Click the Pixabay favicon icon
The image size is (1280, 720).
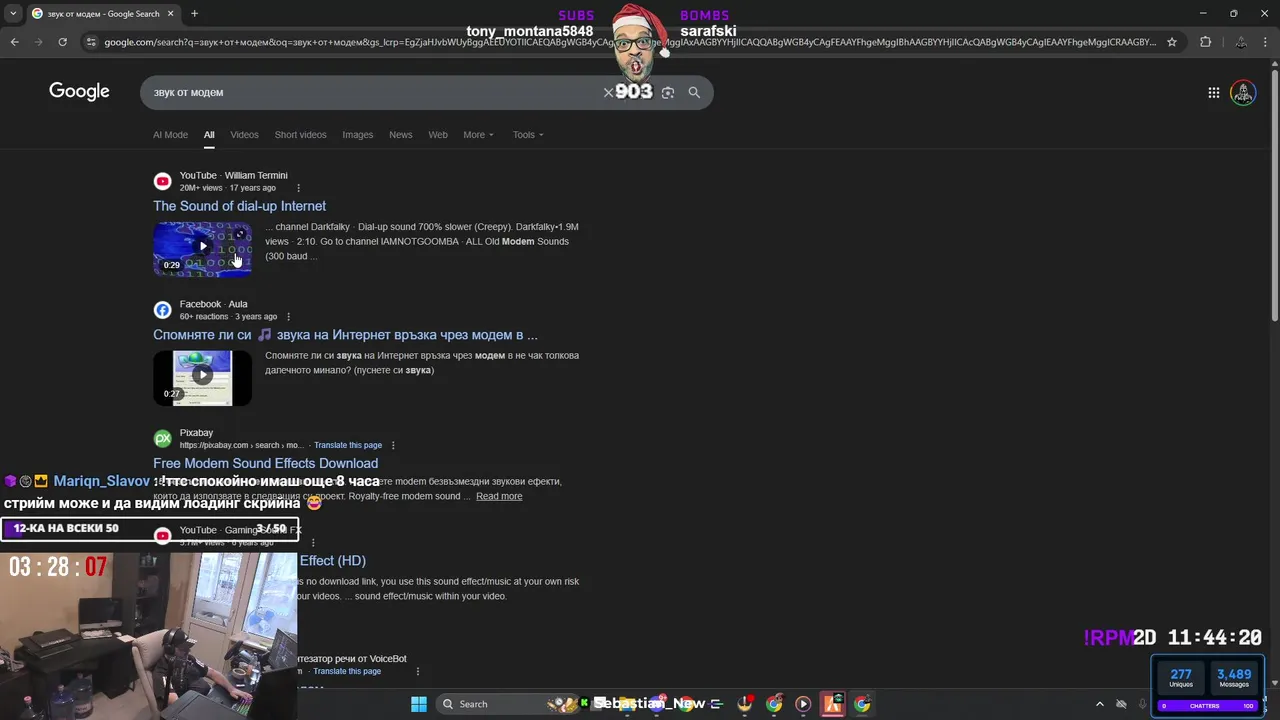(x=162, y=438)
